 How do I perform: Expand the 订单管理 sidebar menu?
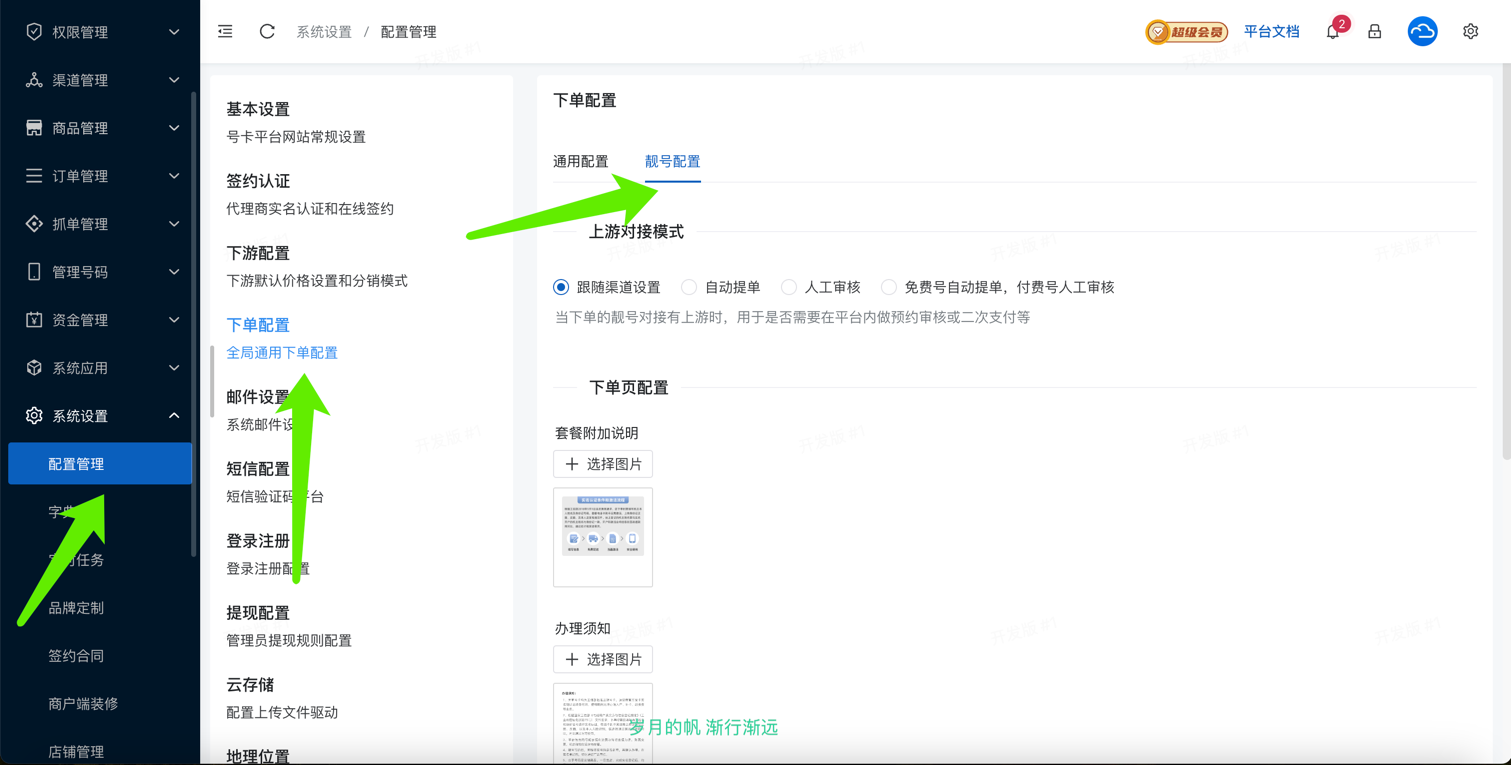coord(100,176)
